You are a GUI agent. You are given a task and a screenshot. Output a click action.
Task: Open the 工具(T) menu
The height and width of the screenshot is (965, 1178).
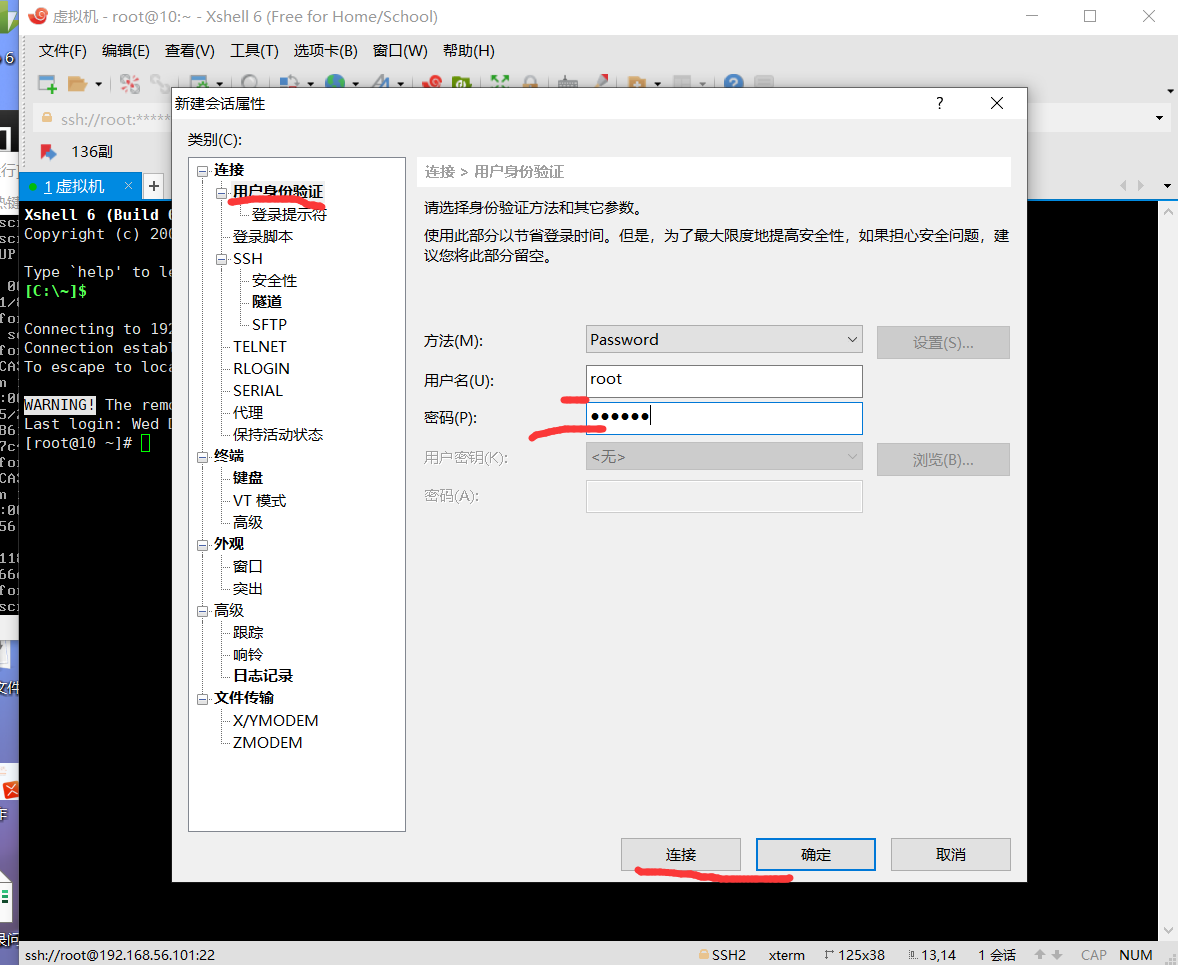point(253,50)
